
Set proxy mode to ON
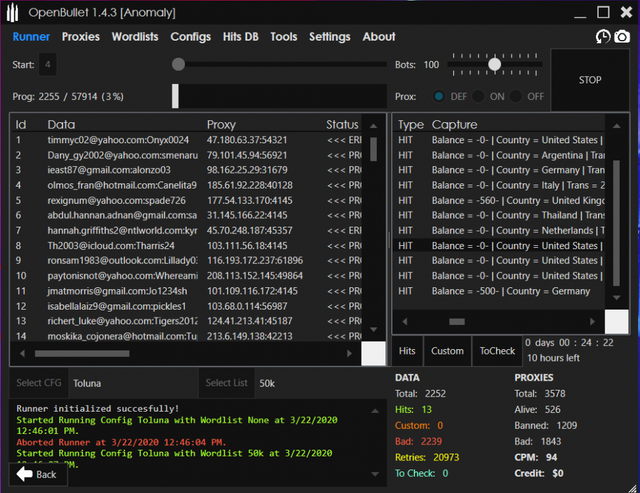point(478,96)
